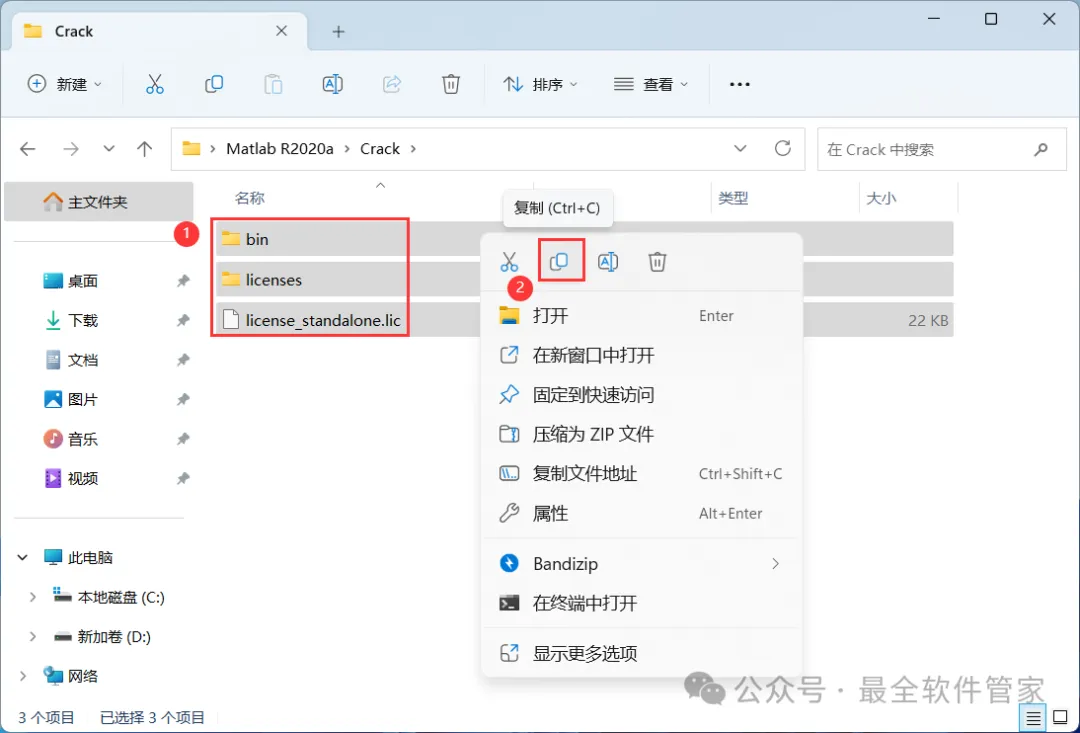This screenshot has width=1080, height=733.
Task: Close the Crack tab
Action: tap(282, 31)
